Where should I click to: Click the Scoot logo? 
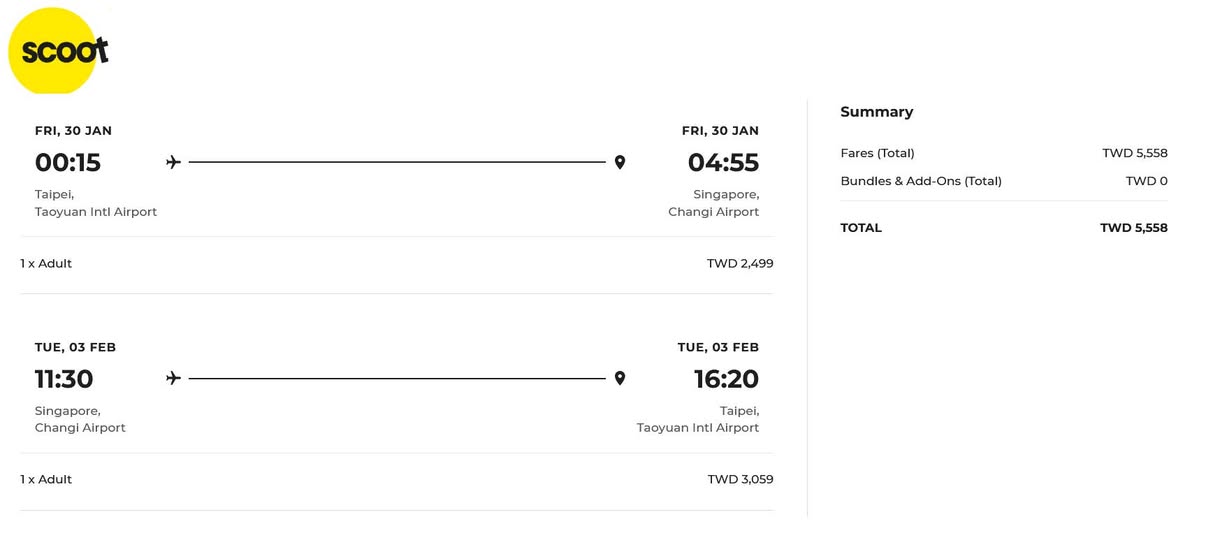coord(58,51)
